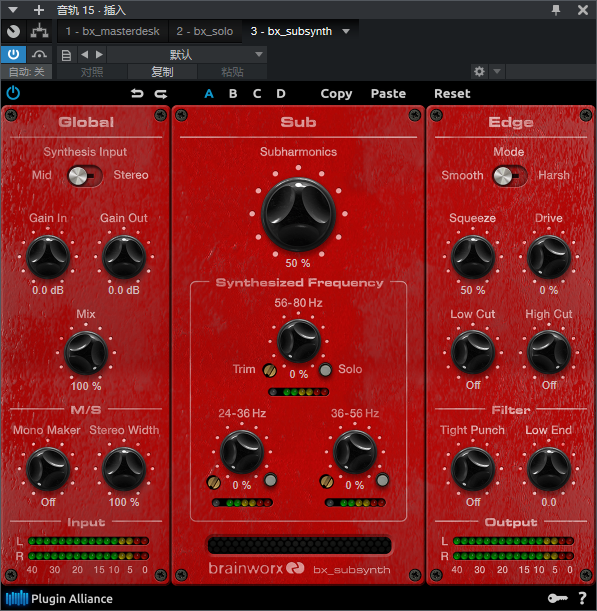Click the previous preset arrow
597x611 pixels.
84,55
